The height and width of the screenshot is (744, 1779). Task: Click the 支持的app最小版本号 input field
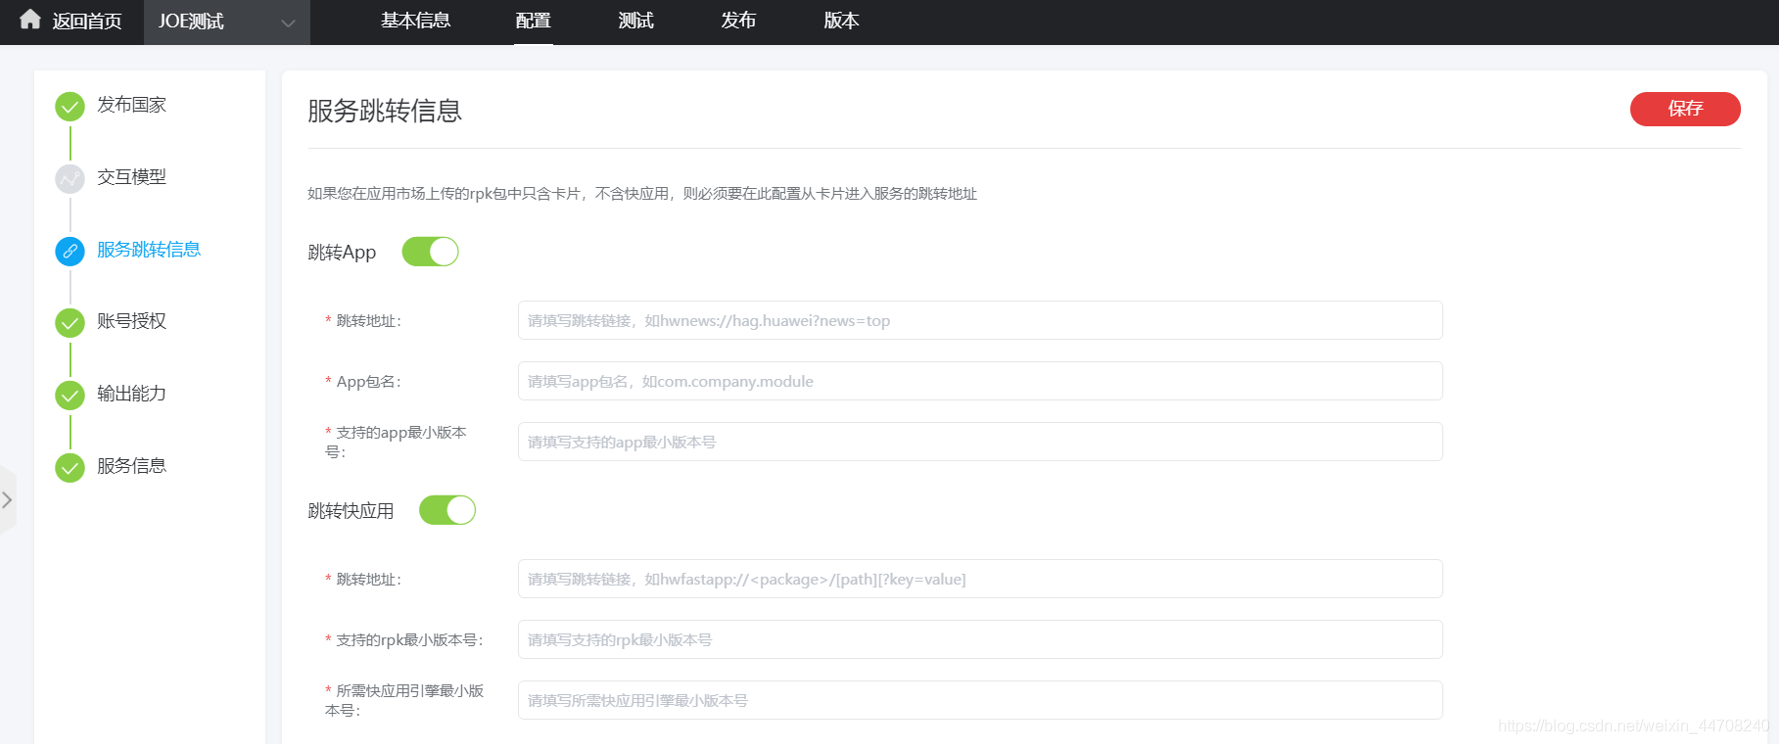click(980, 442)
